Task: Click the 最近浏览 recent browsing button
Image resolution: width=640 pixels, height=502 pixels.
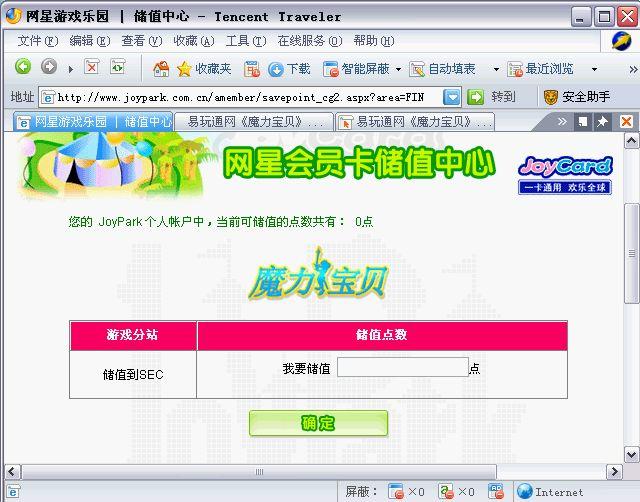Action: click(540, 69)
